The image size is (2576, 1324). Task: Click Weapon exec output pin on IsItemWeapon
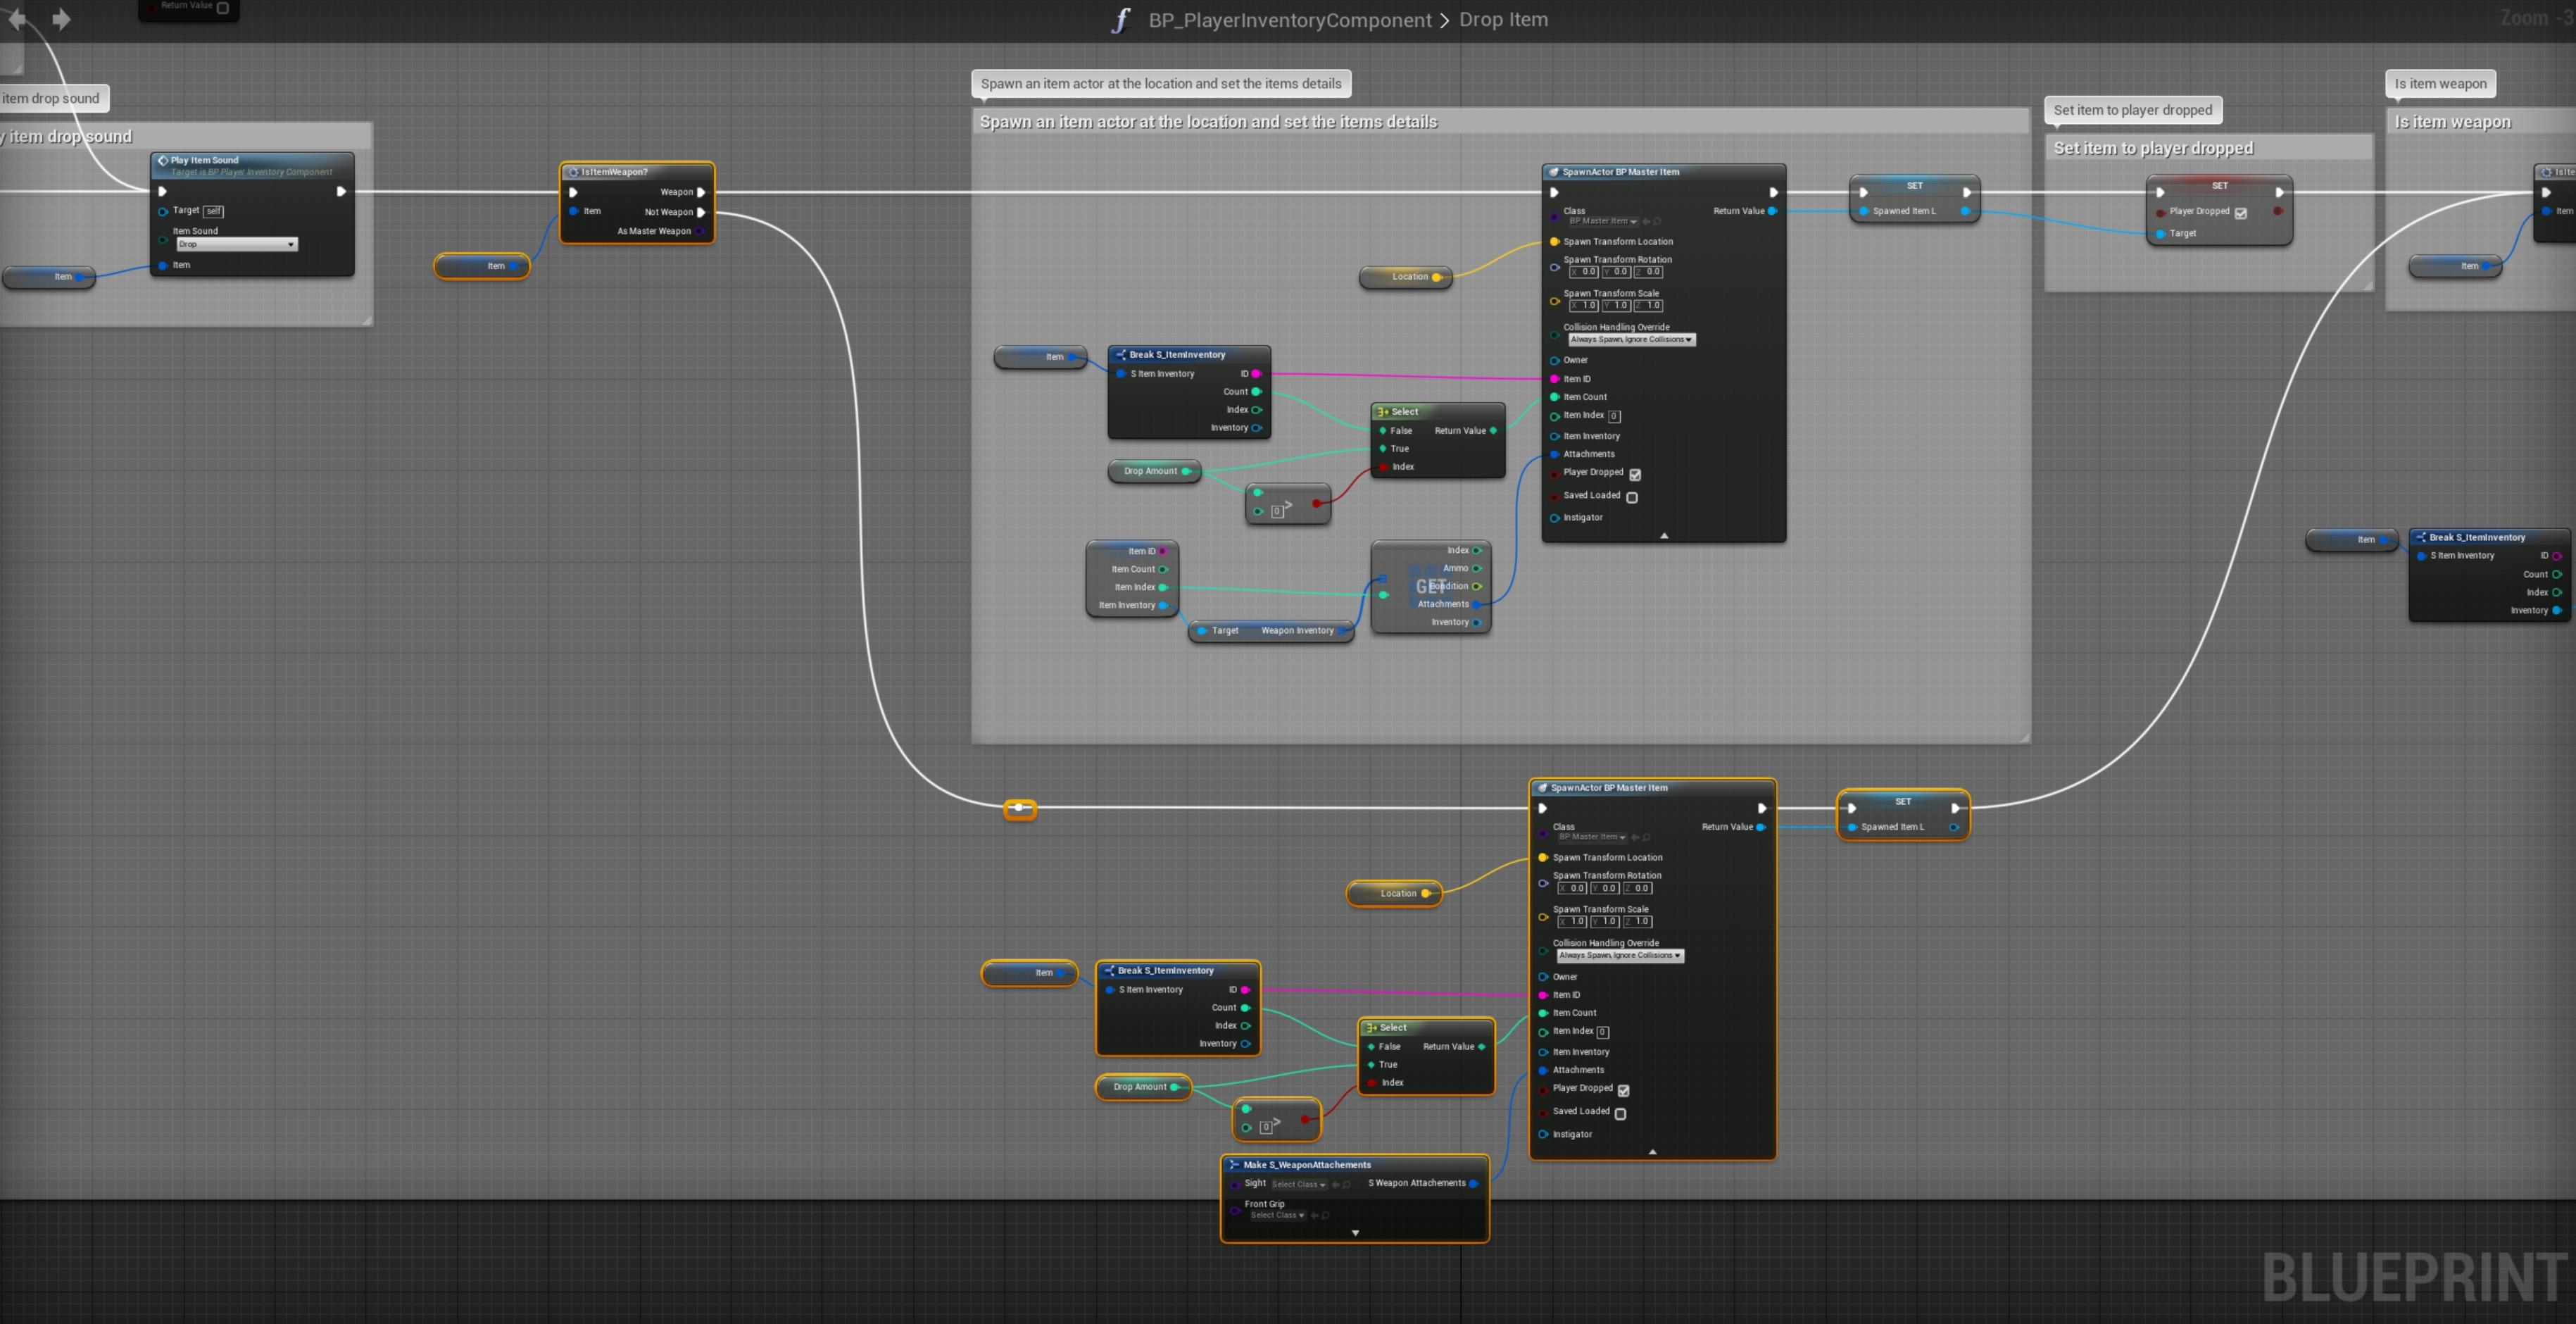coord(701,192)
